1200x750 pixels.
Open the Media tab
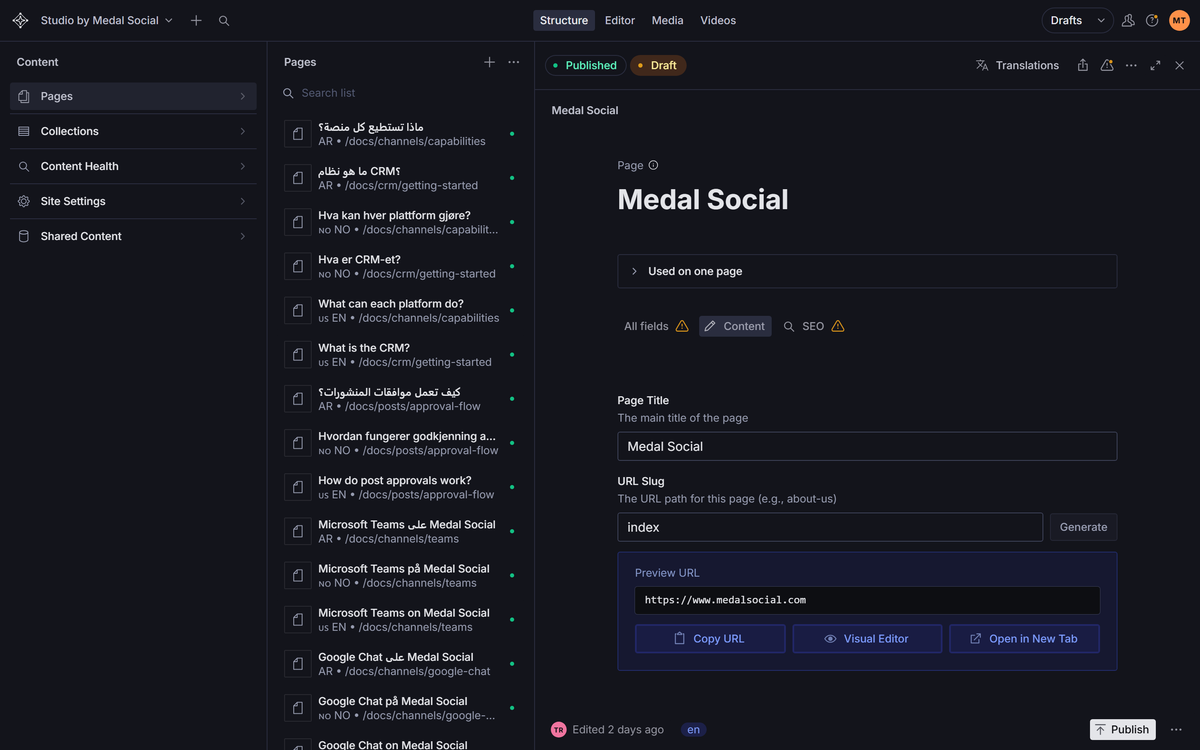[668, 20]
